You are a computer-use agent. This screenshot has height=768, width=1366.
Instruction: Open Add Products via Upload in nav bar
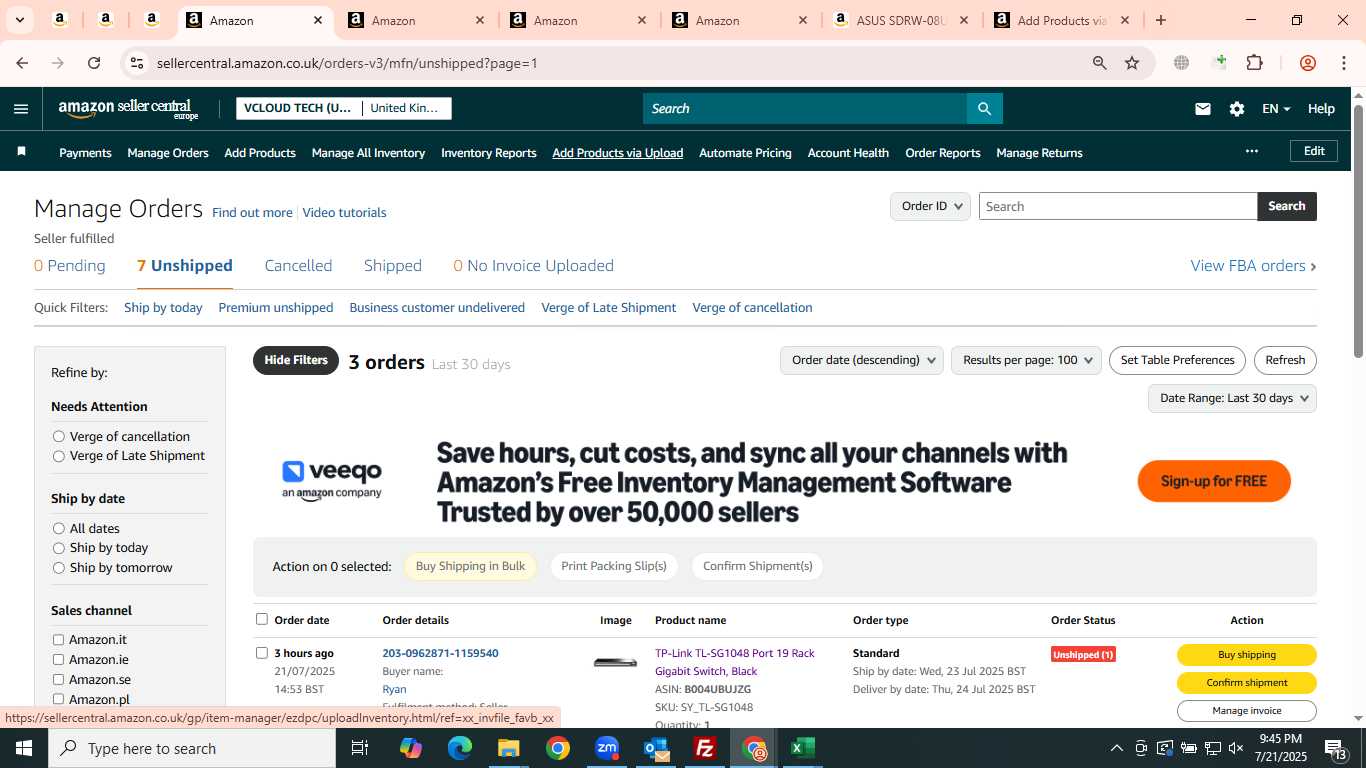(x=618, y=153)
